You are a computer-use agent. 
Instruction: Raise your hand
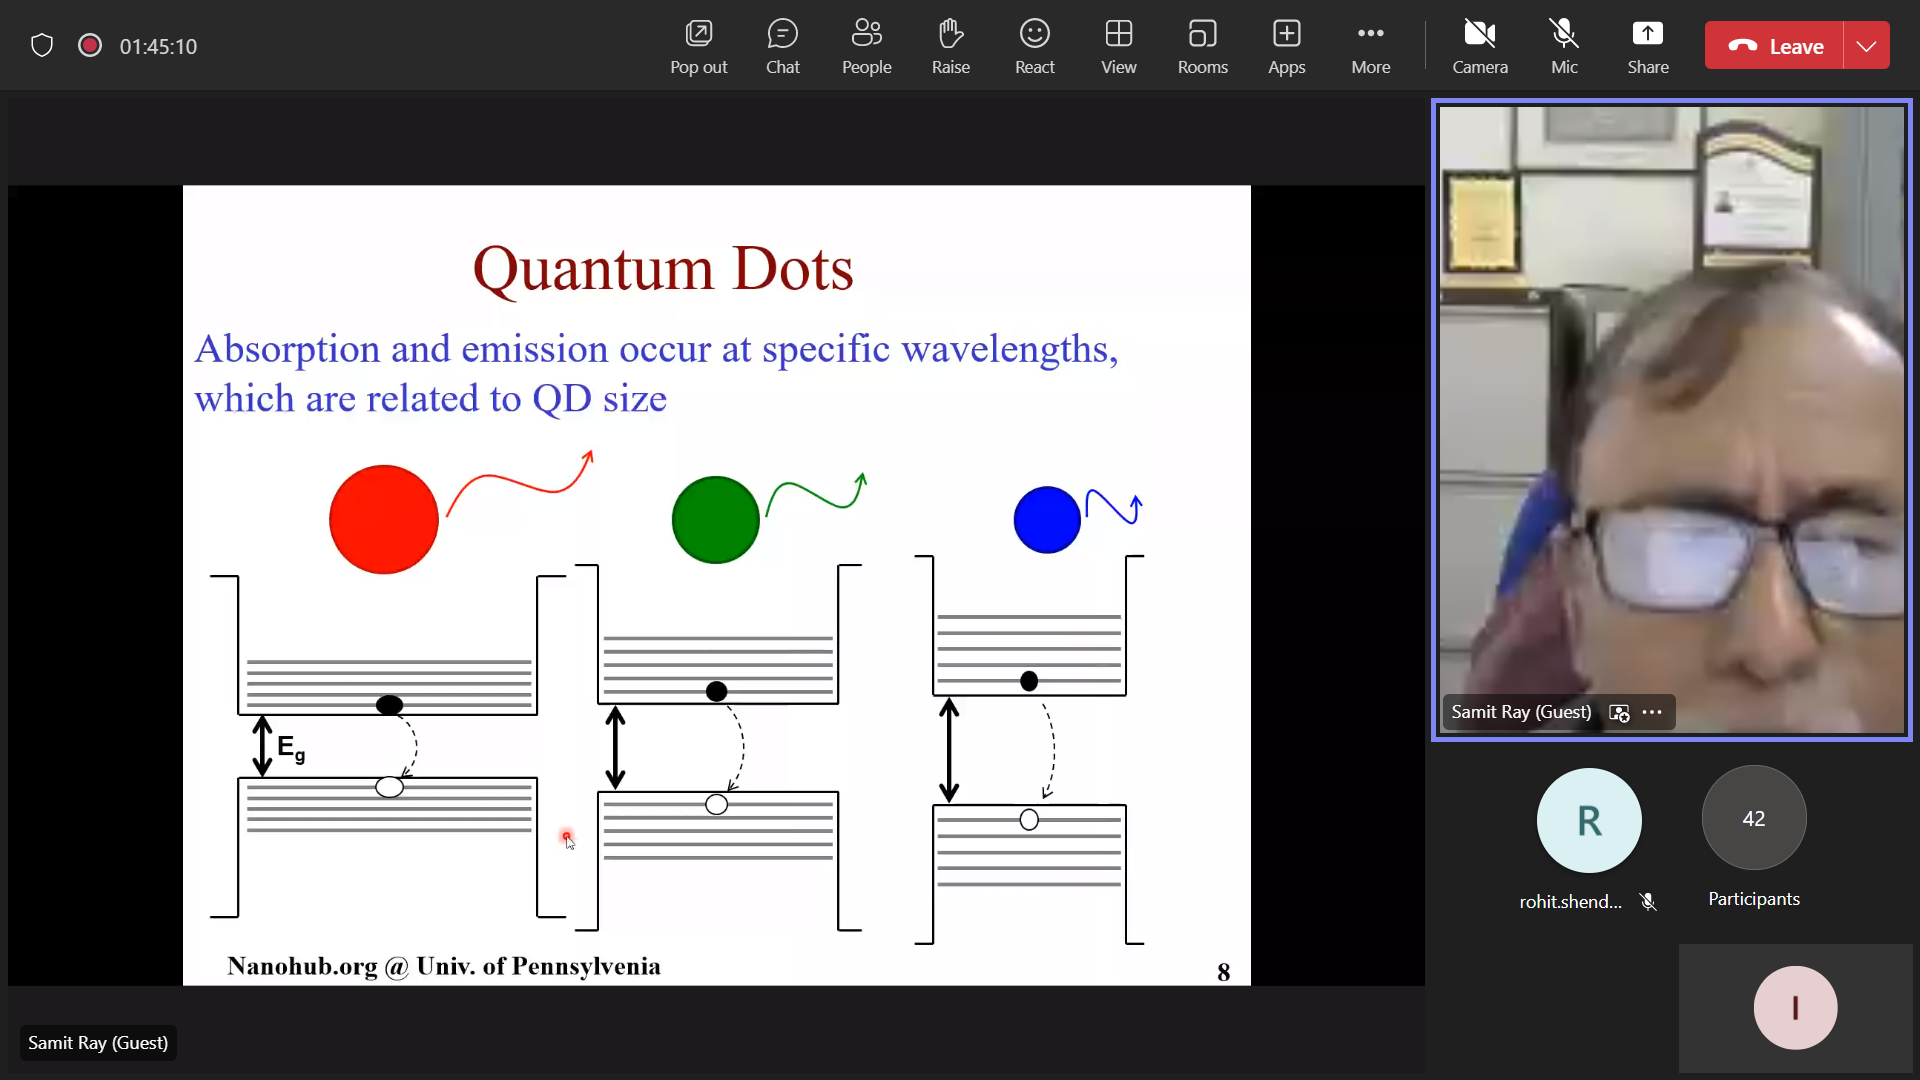tap(950, 46)
